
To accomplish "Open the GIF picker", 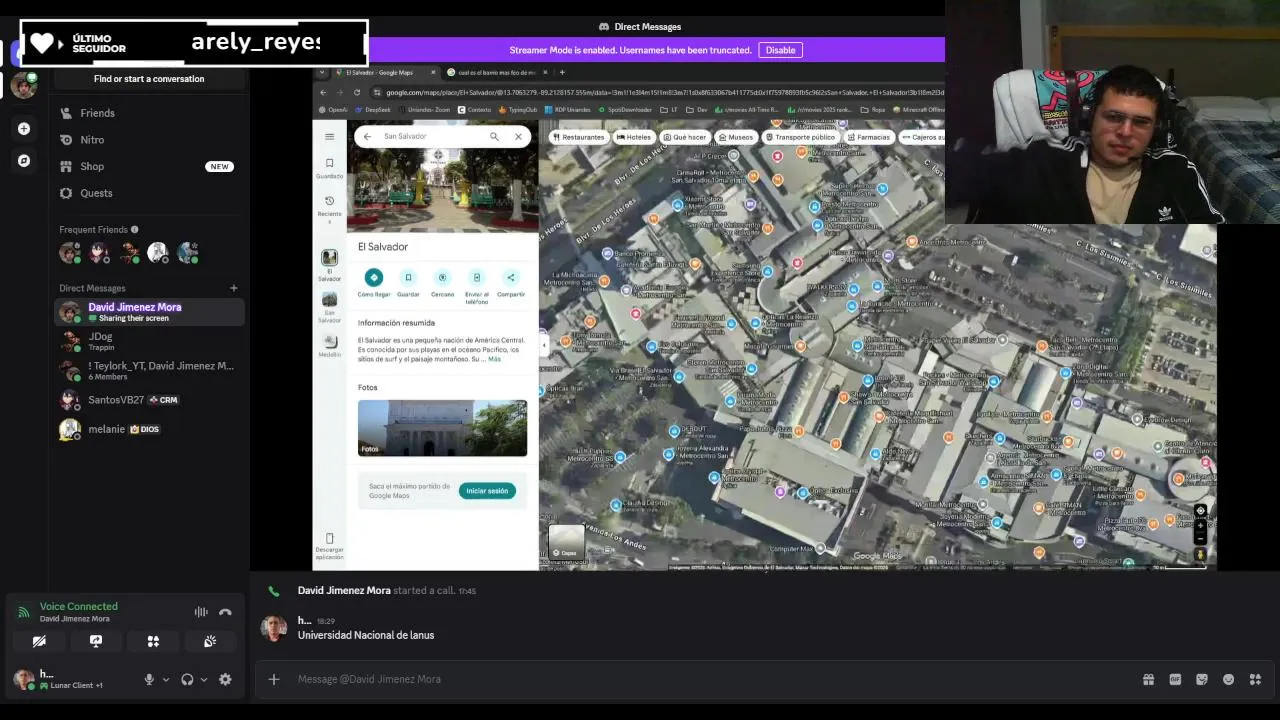I will click(1175, 679).
